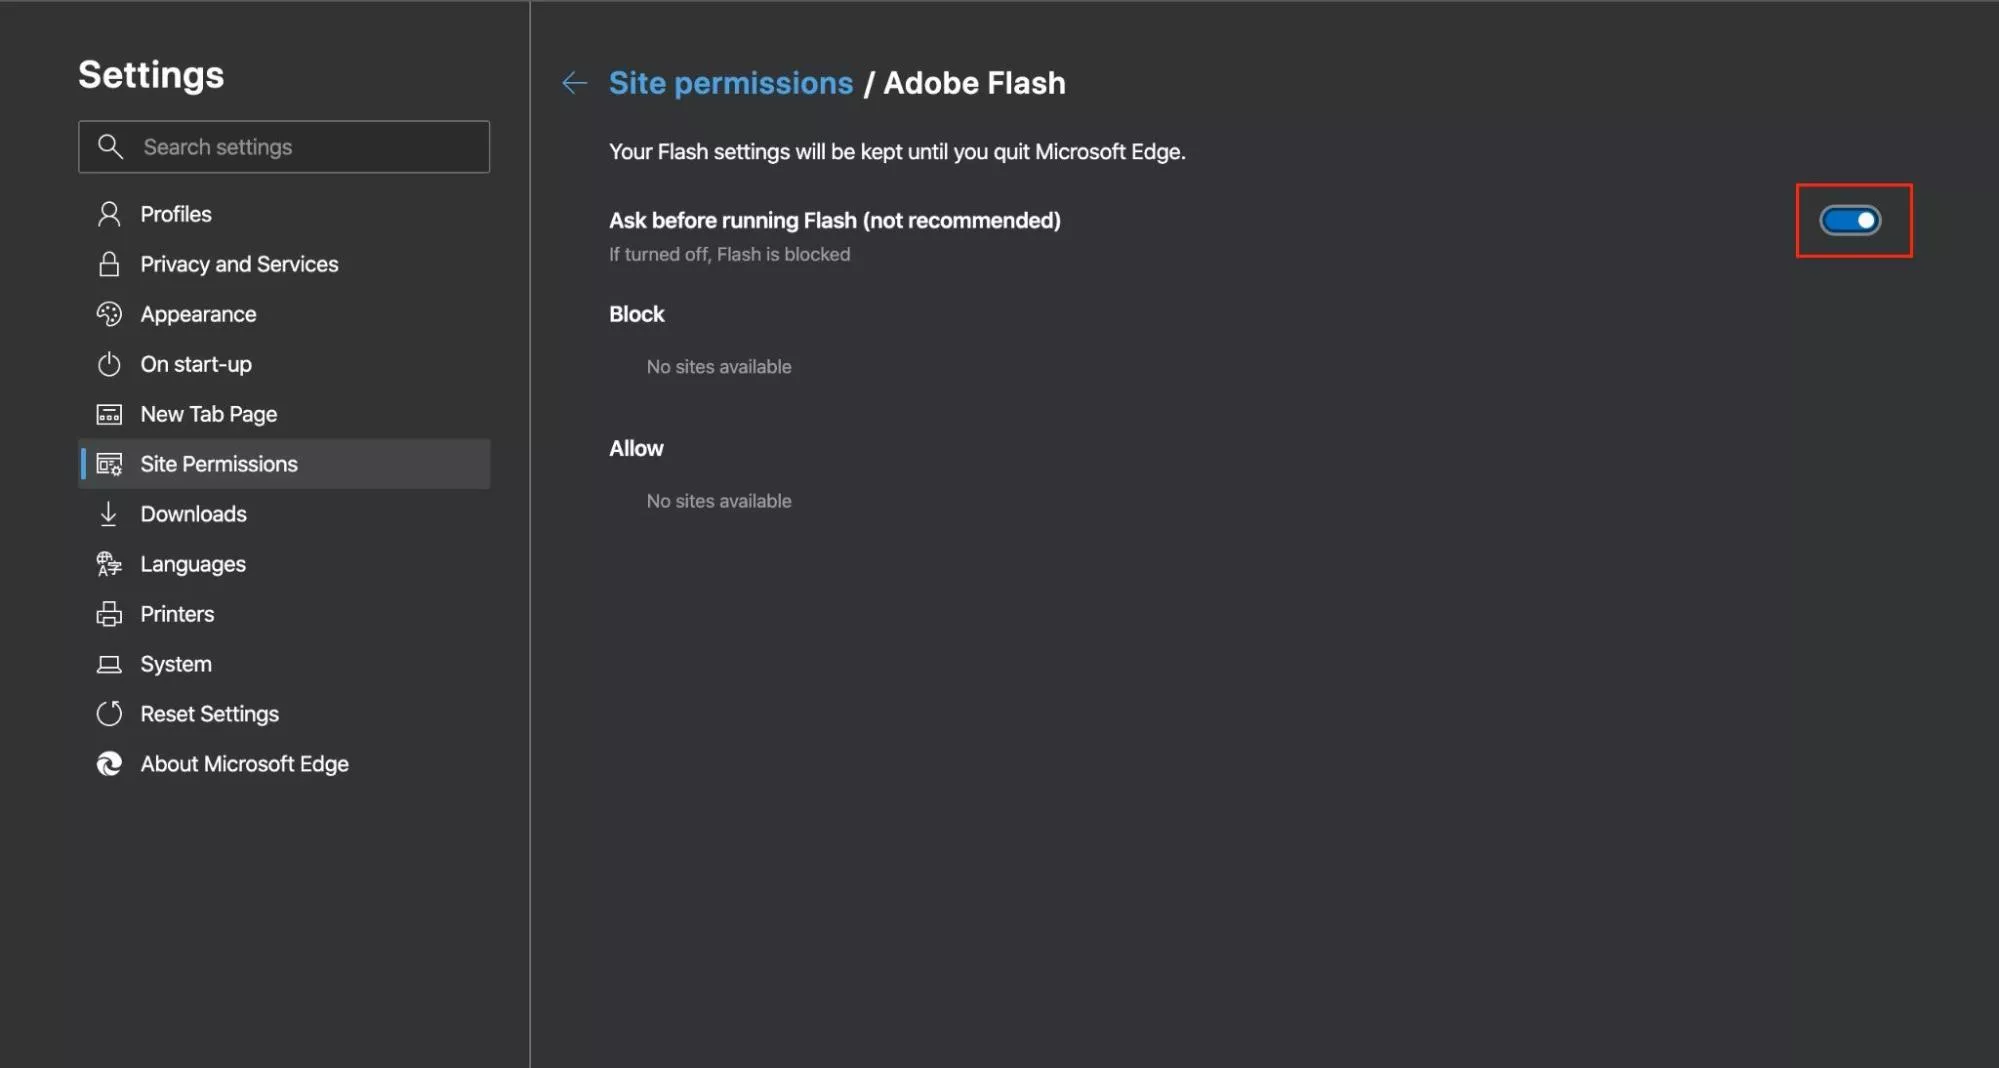The height and width of the screenshot is (1068, 1999).
Task: Click the Languages icon in sidebar
Action: pos(109,564)
